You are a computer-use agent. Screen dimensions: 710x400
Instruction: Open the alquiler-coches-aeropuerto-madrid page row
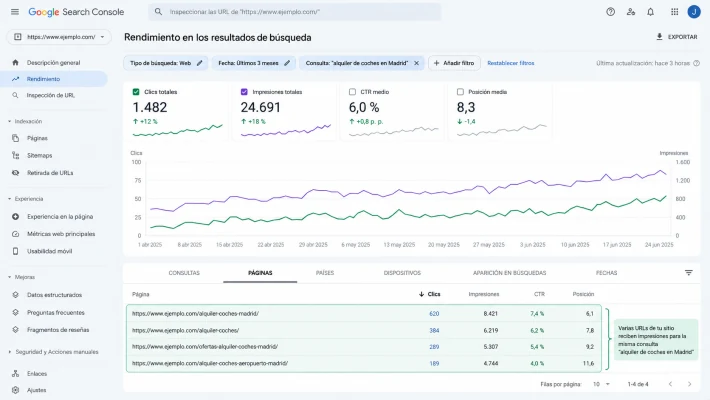point(364,363)
